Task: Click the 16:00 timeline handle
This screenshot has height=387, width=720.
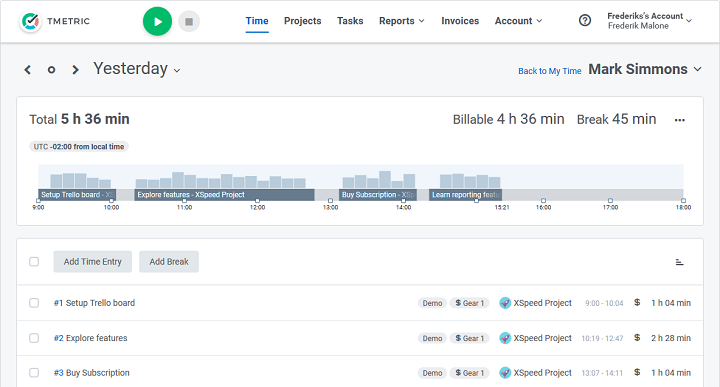Action: click(x=543, y=201)
